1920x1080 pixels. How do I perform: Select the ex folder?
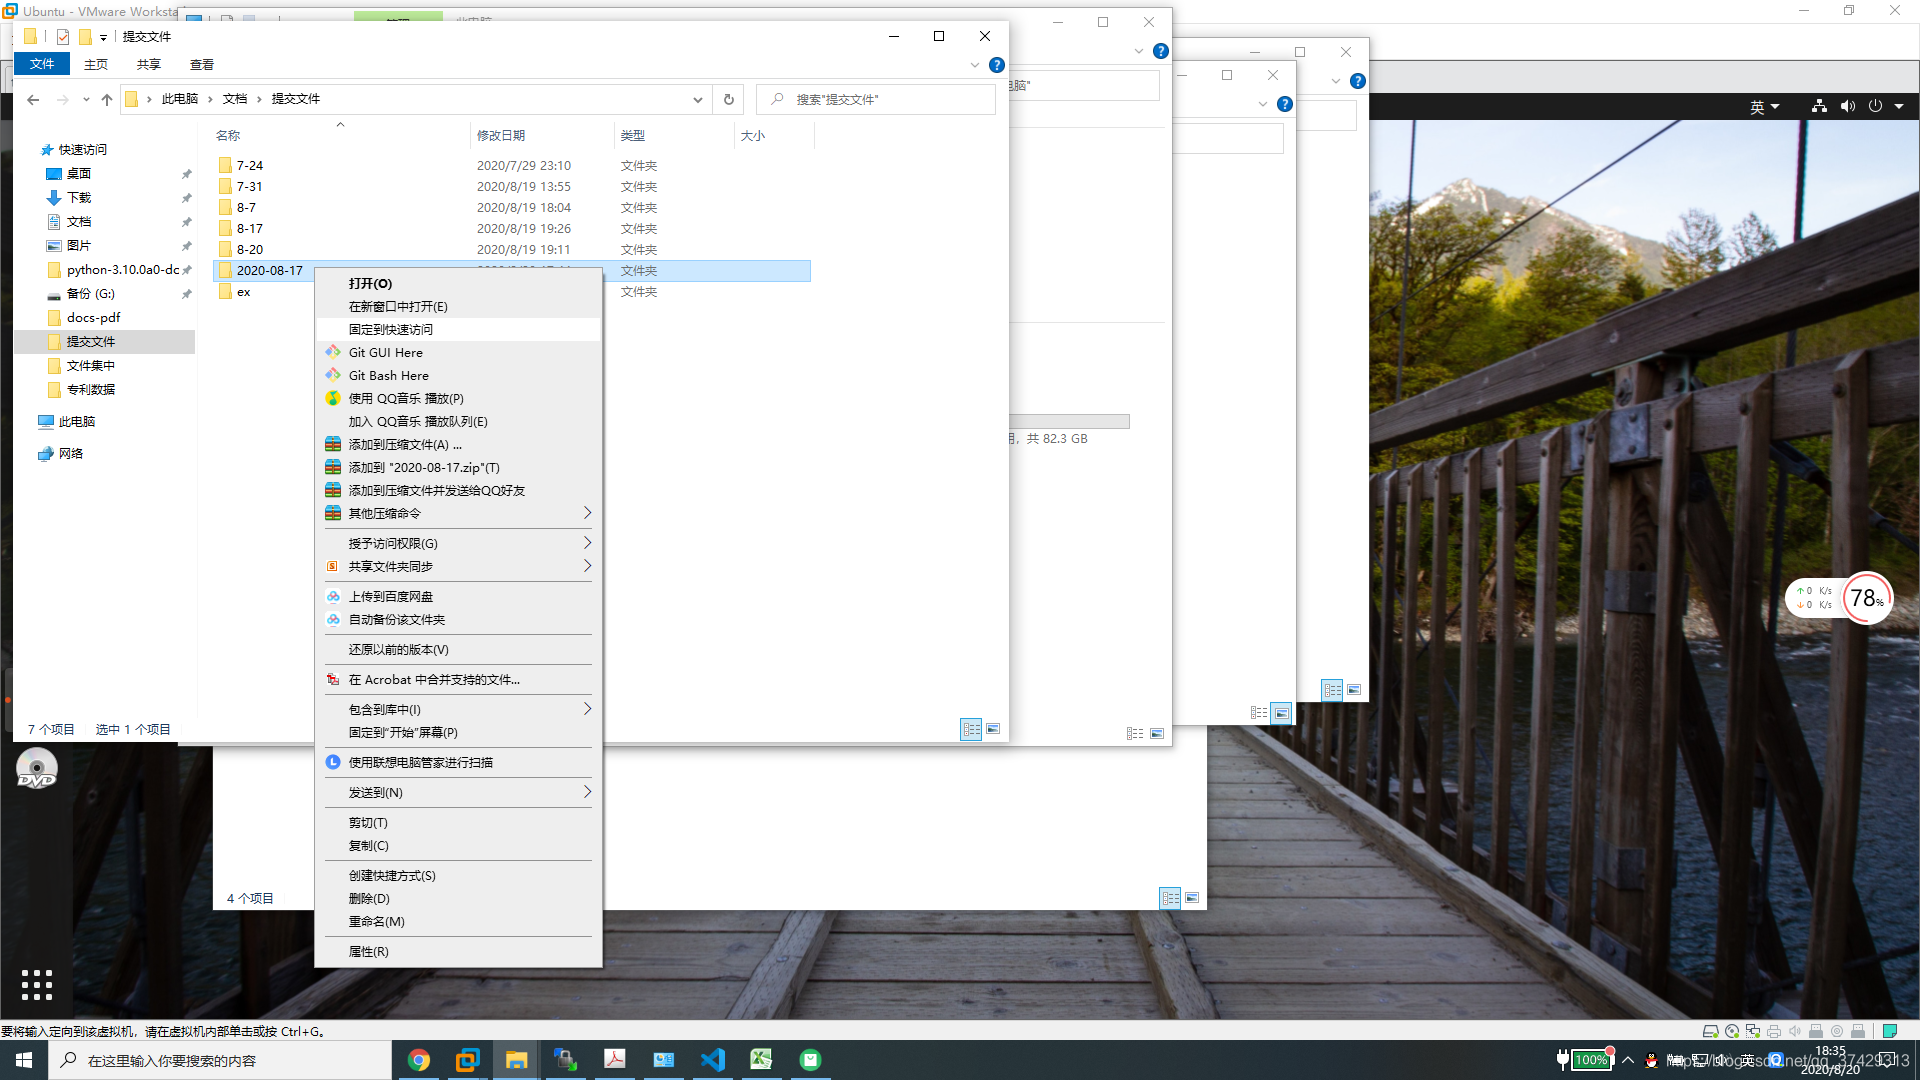pos(243,292)
